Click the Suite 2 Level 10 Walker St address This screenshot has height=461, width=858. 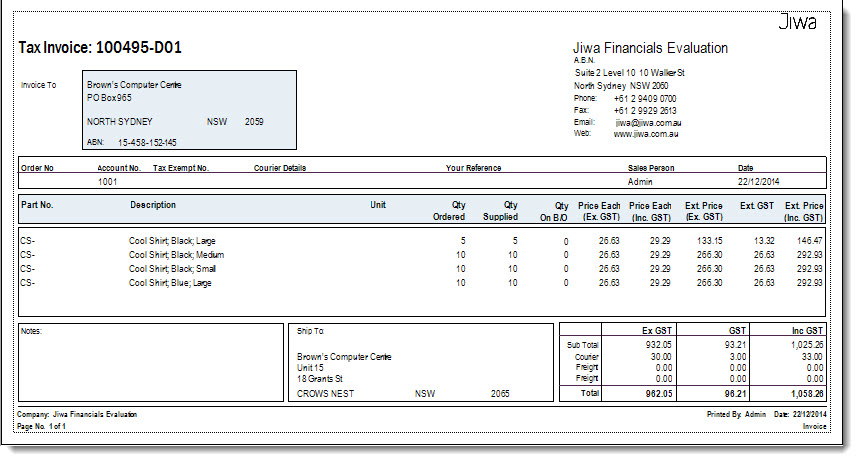629,73
